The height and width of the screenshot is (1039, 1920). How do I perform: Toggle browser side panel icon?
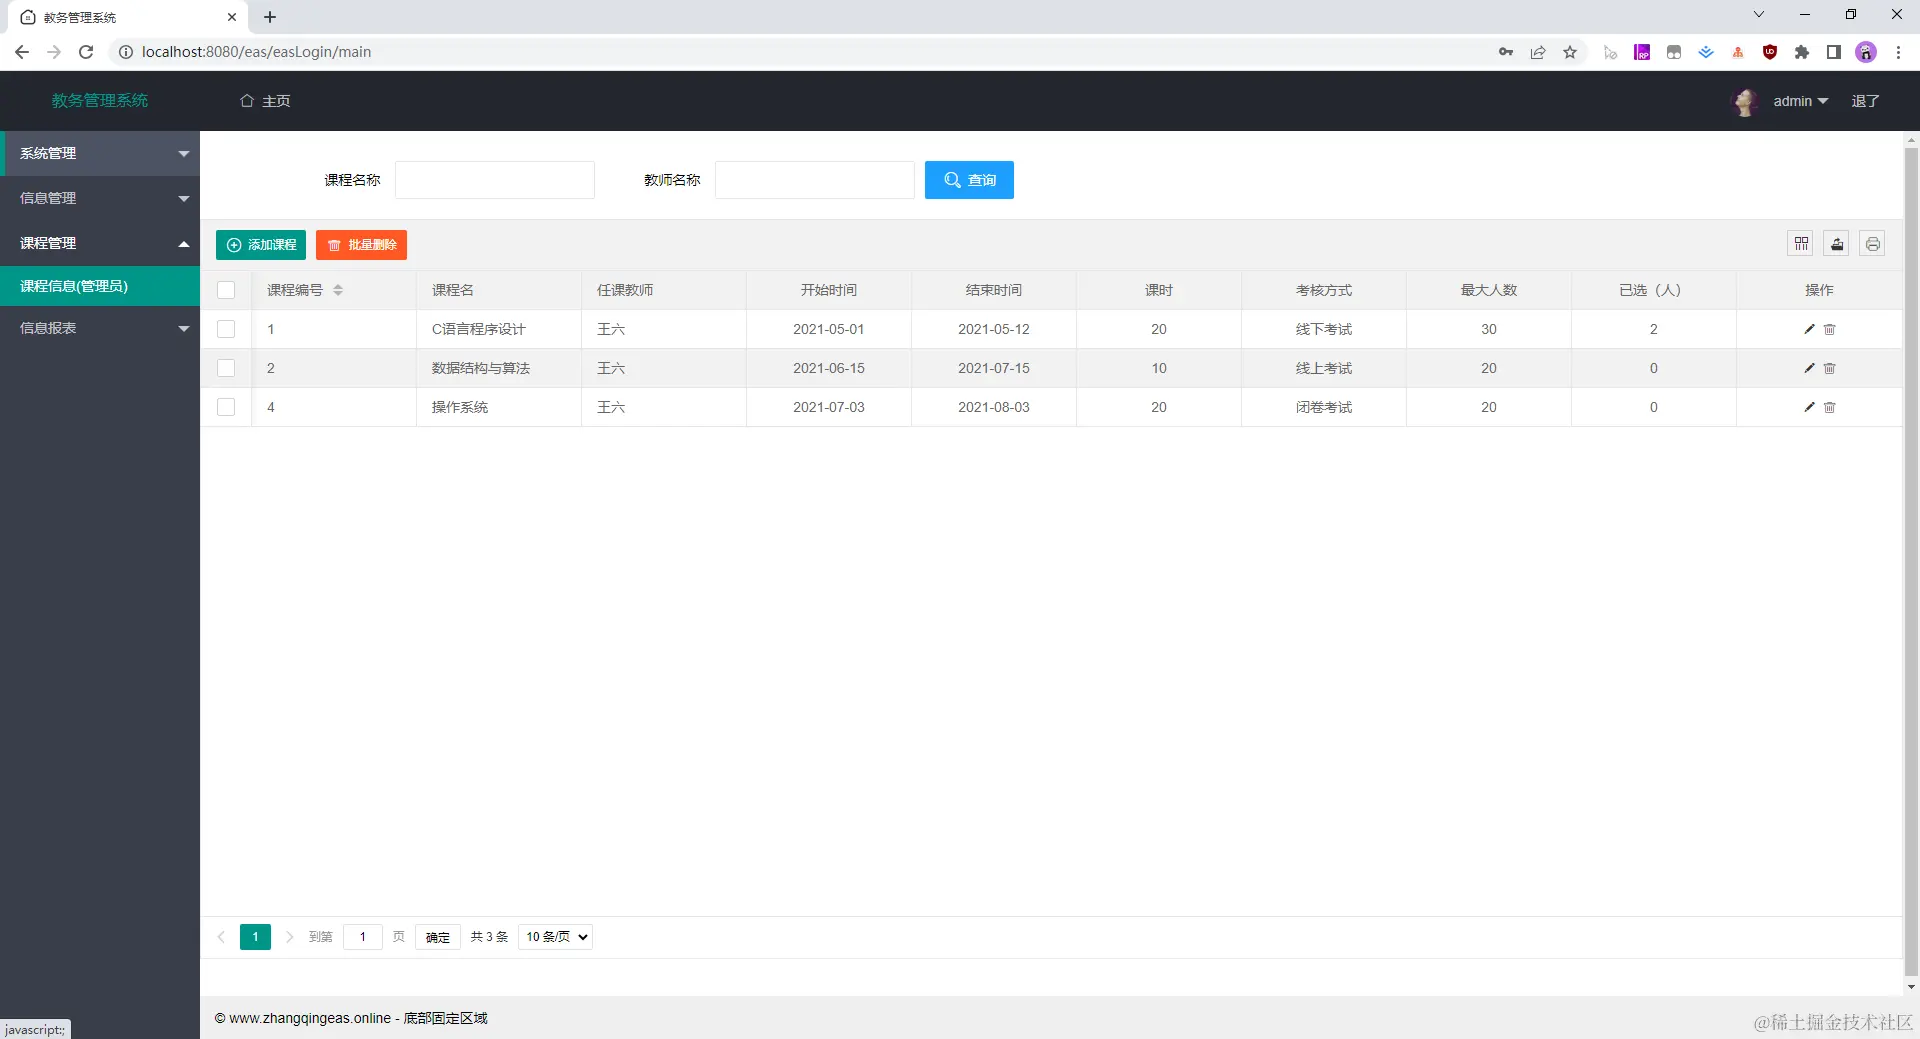[1834, 52]
